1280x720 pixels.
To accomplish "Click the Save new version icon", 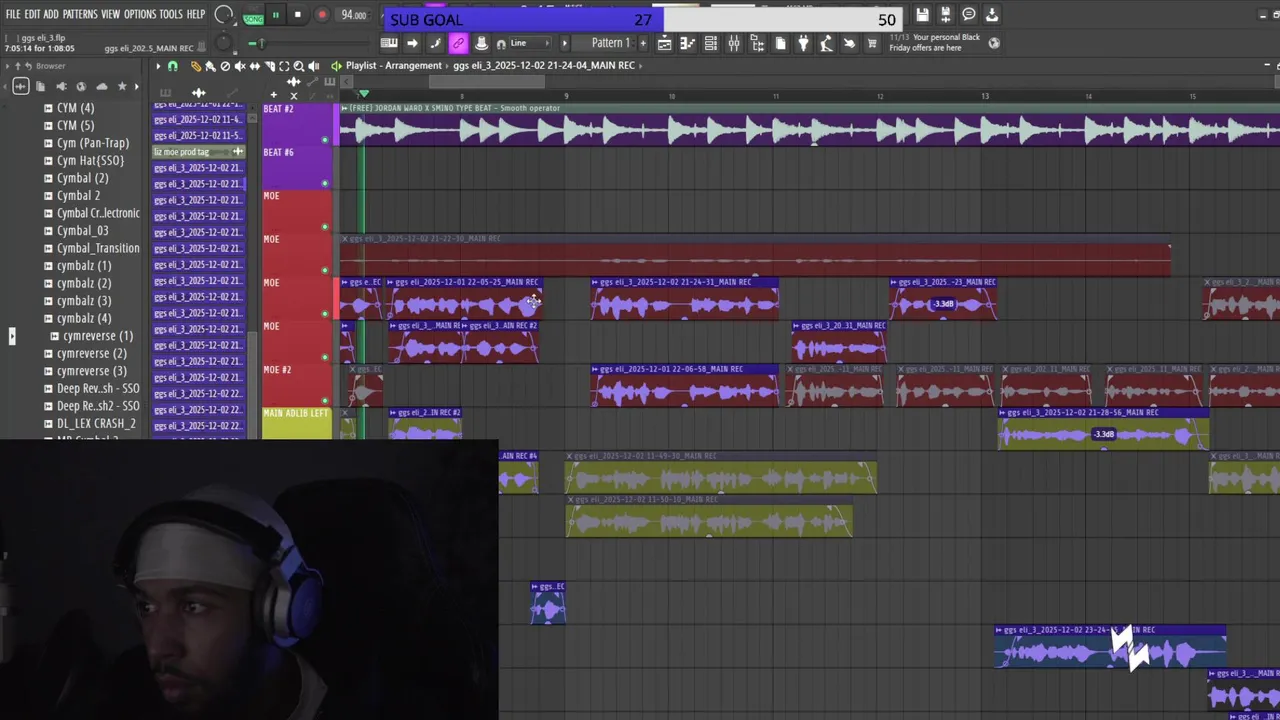I will (x=945, y=15).
